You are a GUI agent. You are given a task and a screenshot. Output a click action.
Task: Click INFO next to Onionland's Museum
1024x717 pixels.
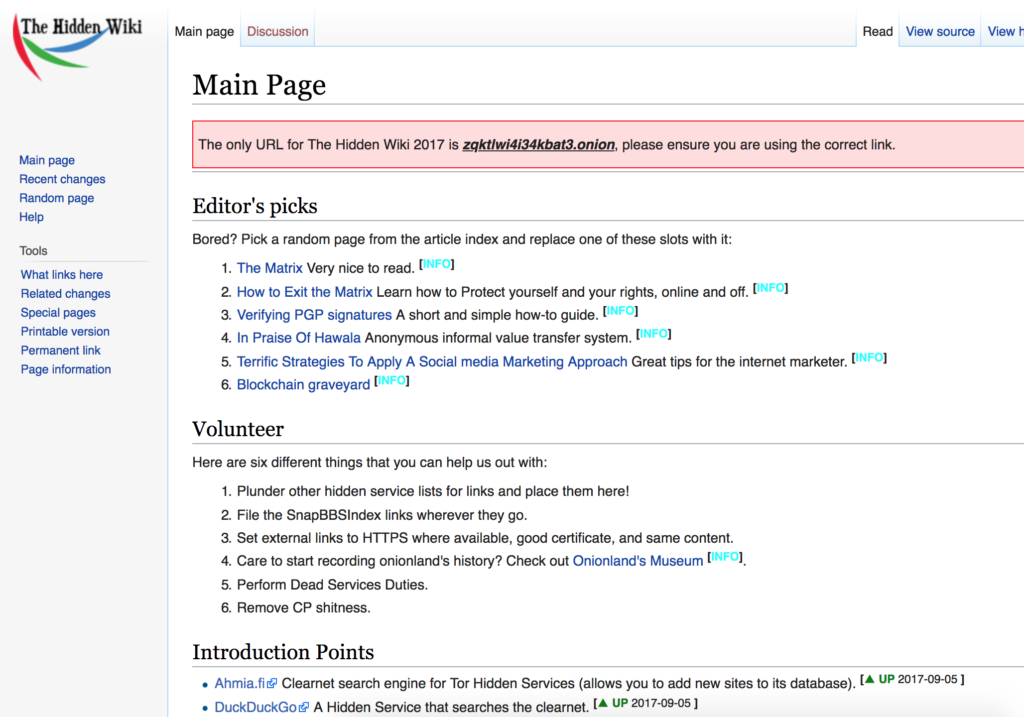725,557
